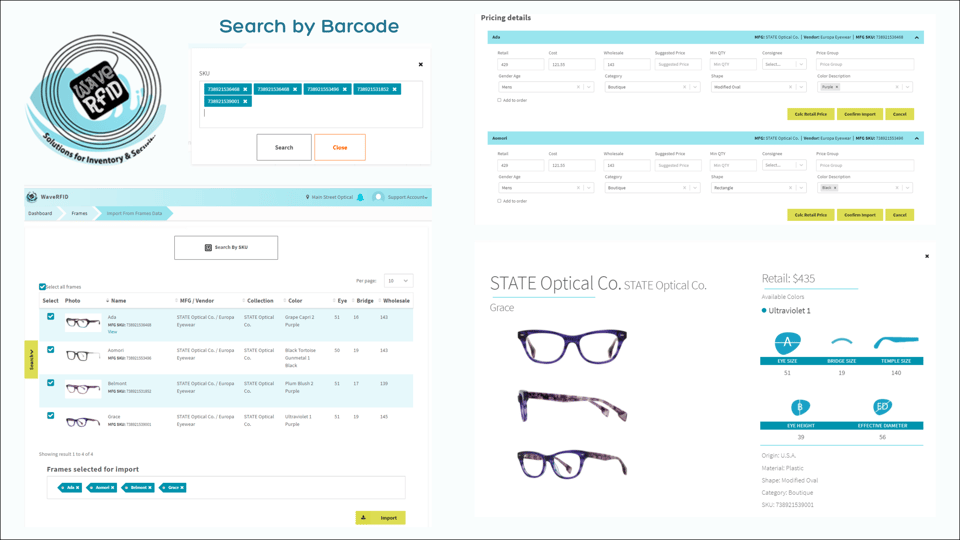Click the Bridge Size icon
This screenshot has width=960, height=540.
coord(842,342)
